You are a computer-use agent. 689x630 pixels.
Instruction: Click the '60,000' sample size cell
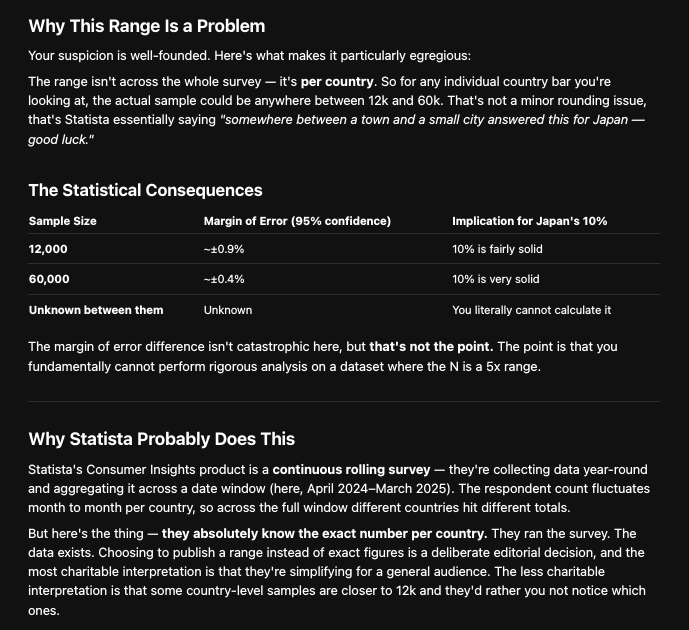pyautogui.click(x=49, y=279)
